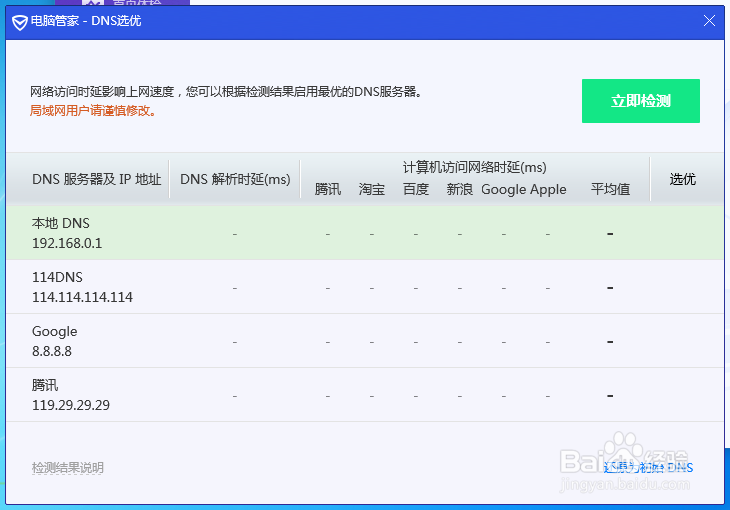The image size is (730, 510).
Task: Click the Google latency column header
Action: point(503,190)
